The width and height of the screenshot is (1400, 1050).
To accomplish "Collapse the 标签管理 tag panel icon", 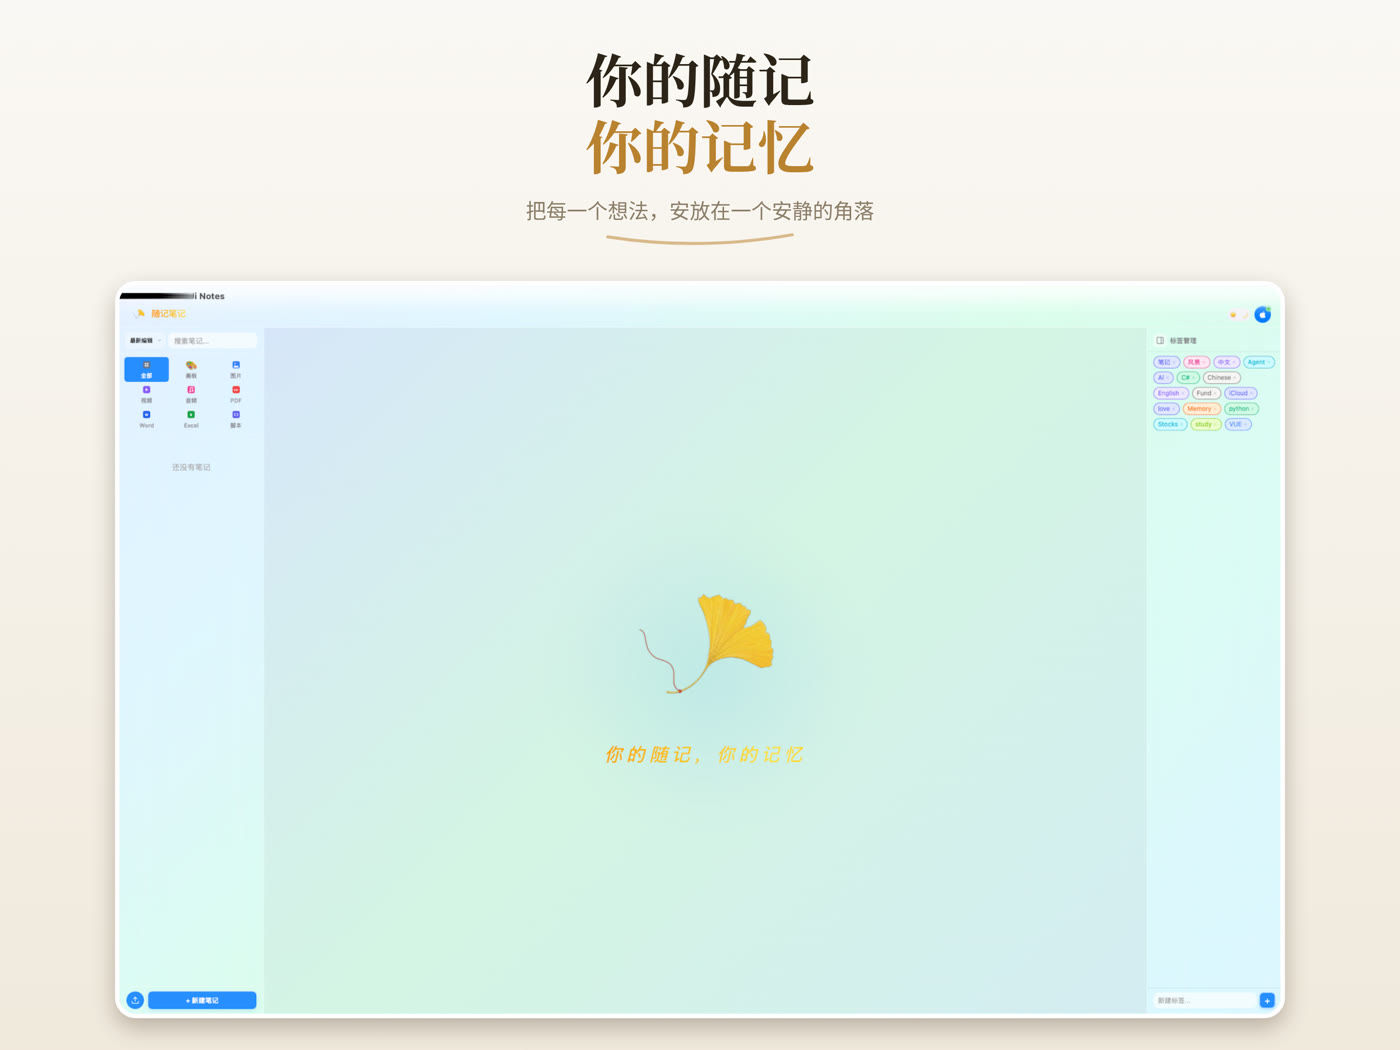I will tap(1160, 341).
